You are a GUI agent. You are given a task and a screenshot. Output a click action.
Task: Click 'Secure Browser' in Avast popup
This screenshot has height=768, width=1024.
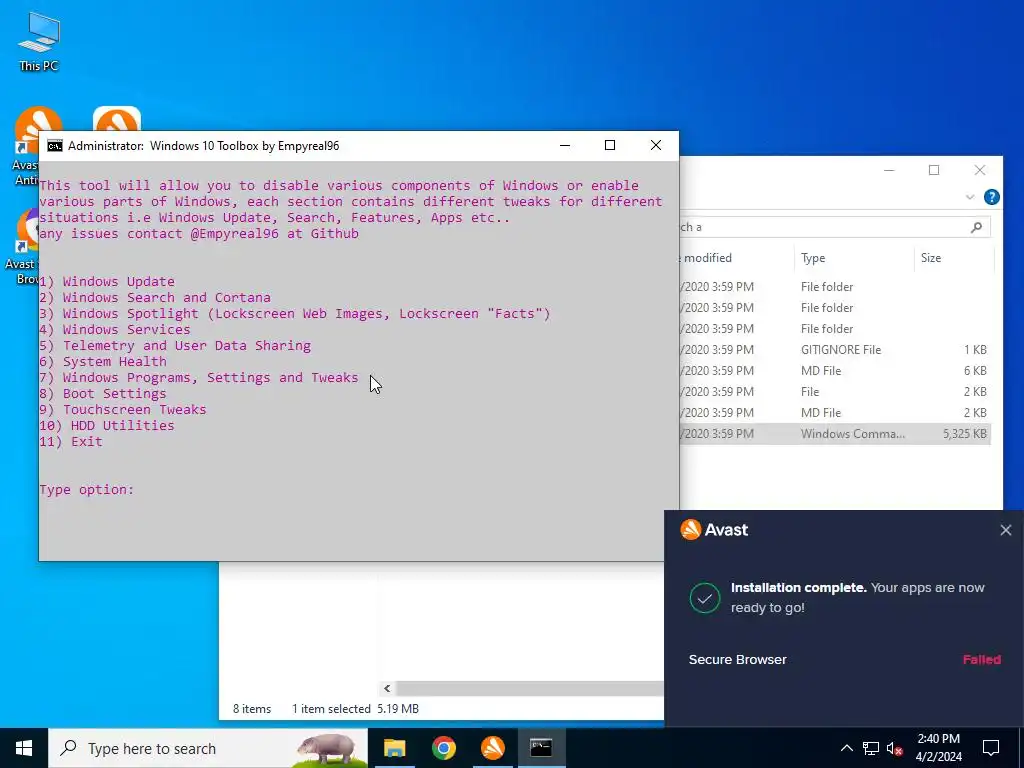pyautogui.click(x=737, y=660)
